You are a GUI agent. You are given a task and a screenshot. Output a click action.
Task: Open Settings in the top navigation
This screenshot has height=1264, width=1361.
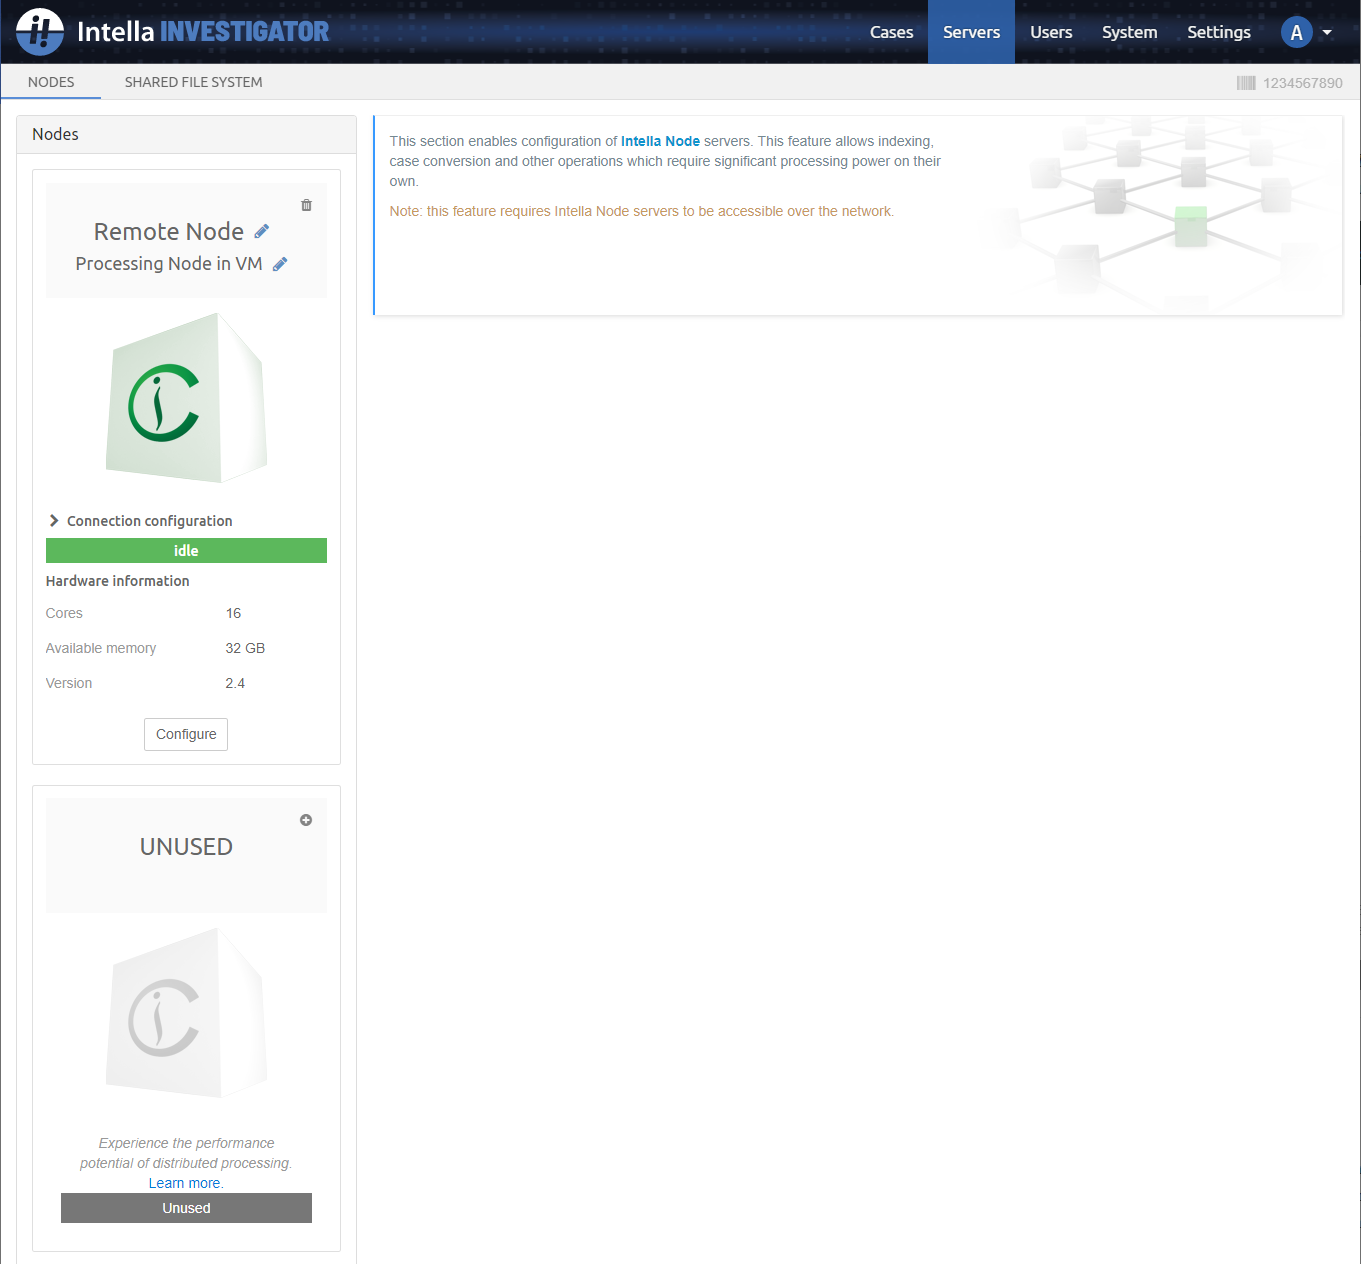click(1218, 32)
